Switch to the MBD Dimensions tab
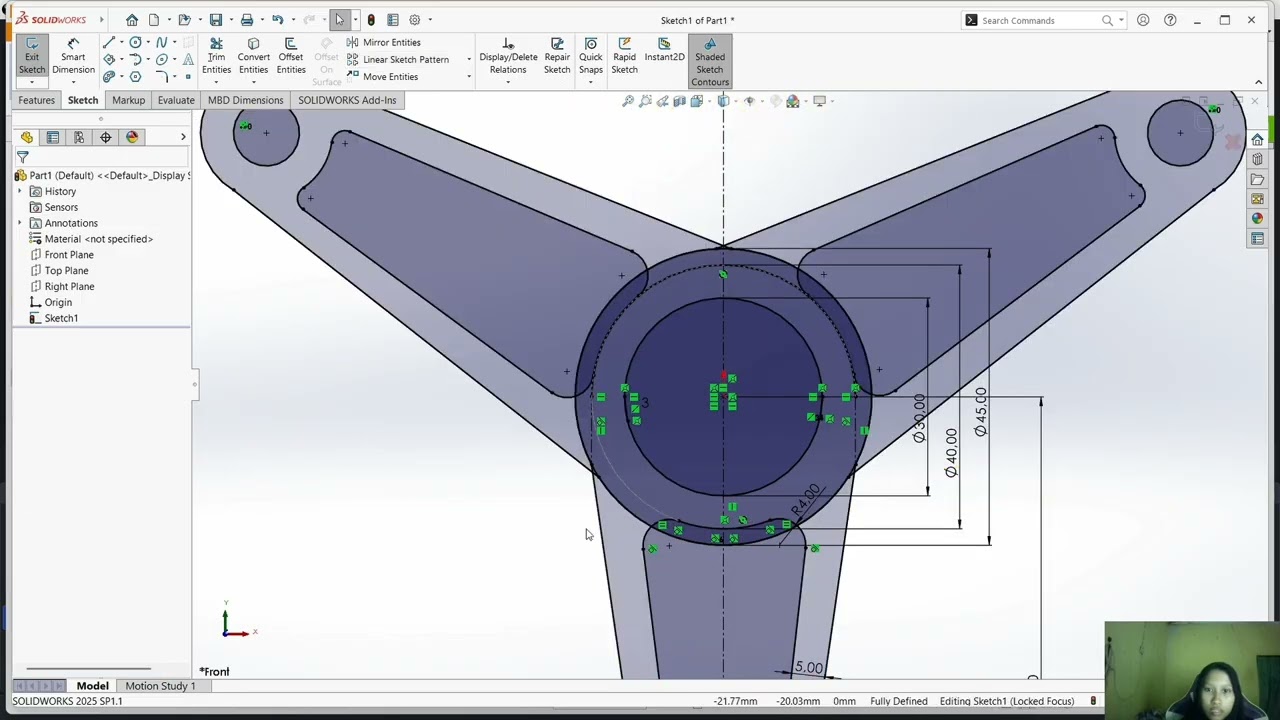Screen dimensions: 1280x720 tap(245, 100)
